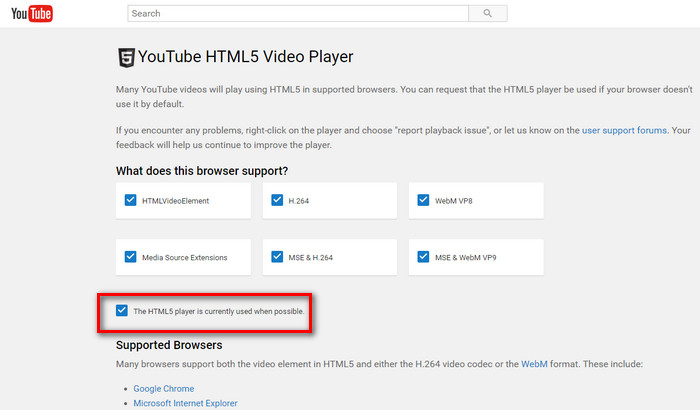
Task: Uncheck HTML5 player currently used checkbox
Action: pos(122,310)
